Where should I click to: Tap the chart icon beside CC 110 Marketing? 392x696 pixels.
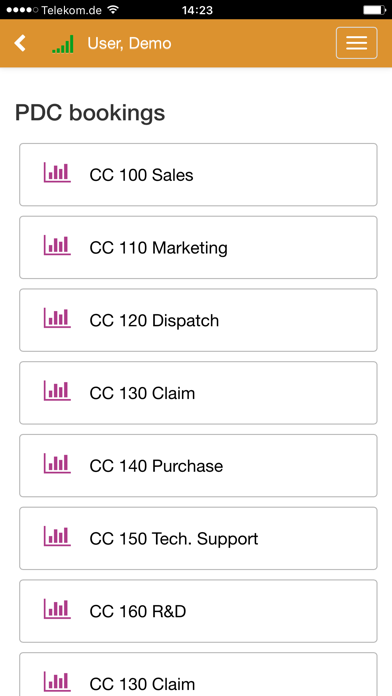[57, 245]
